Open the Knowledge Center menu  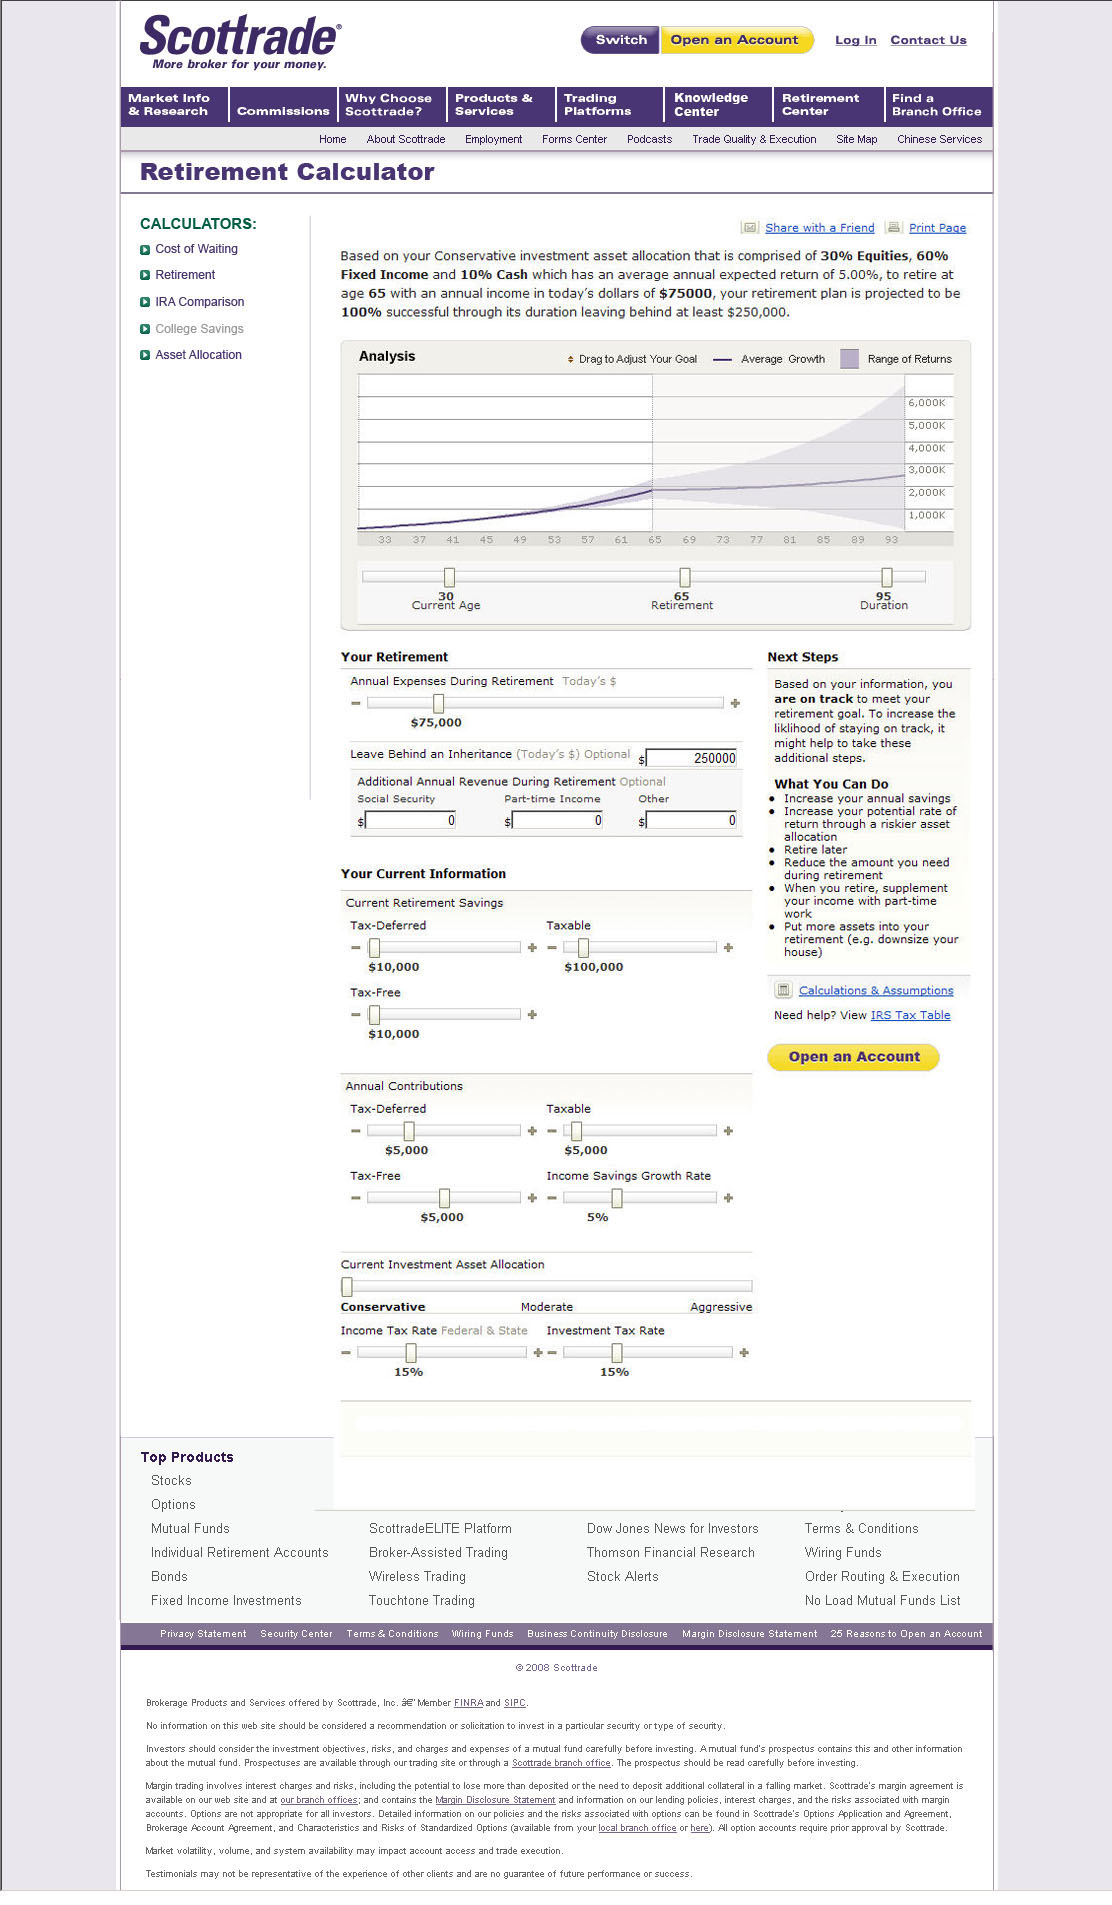[x=718, y=105]
